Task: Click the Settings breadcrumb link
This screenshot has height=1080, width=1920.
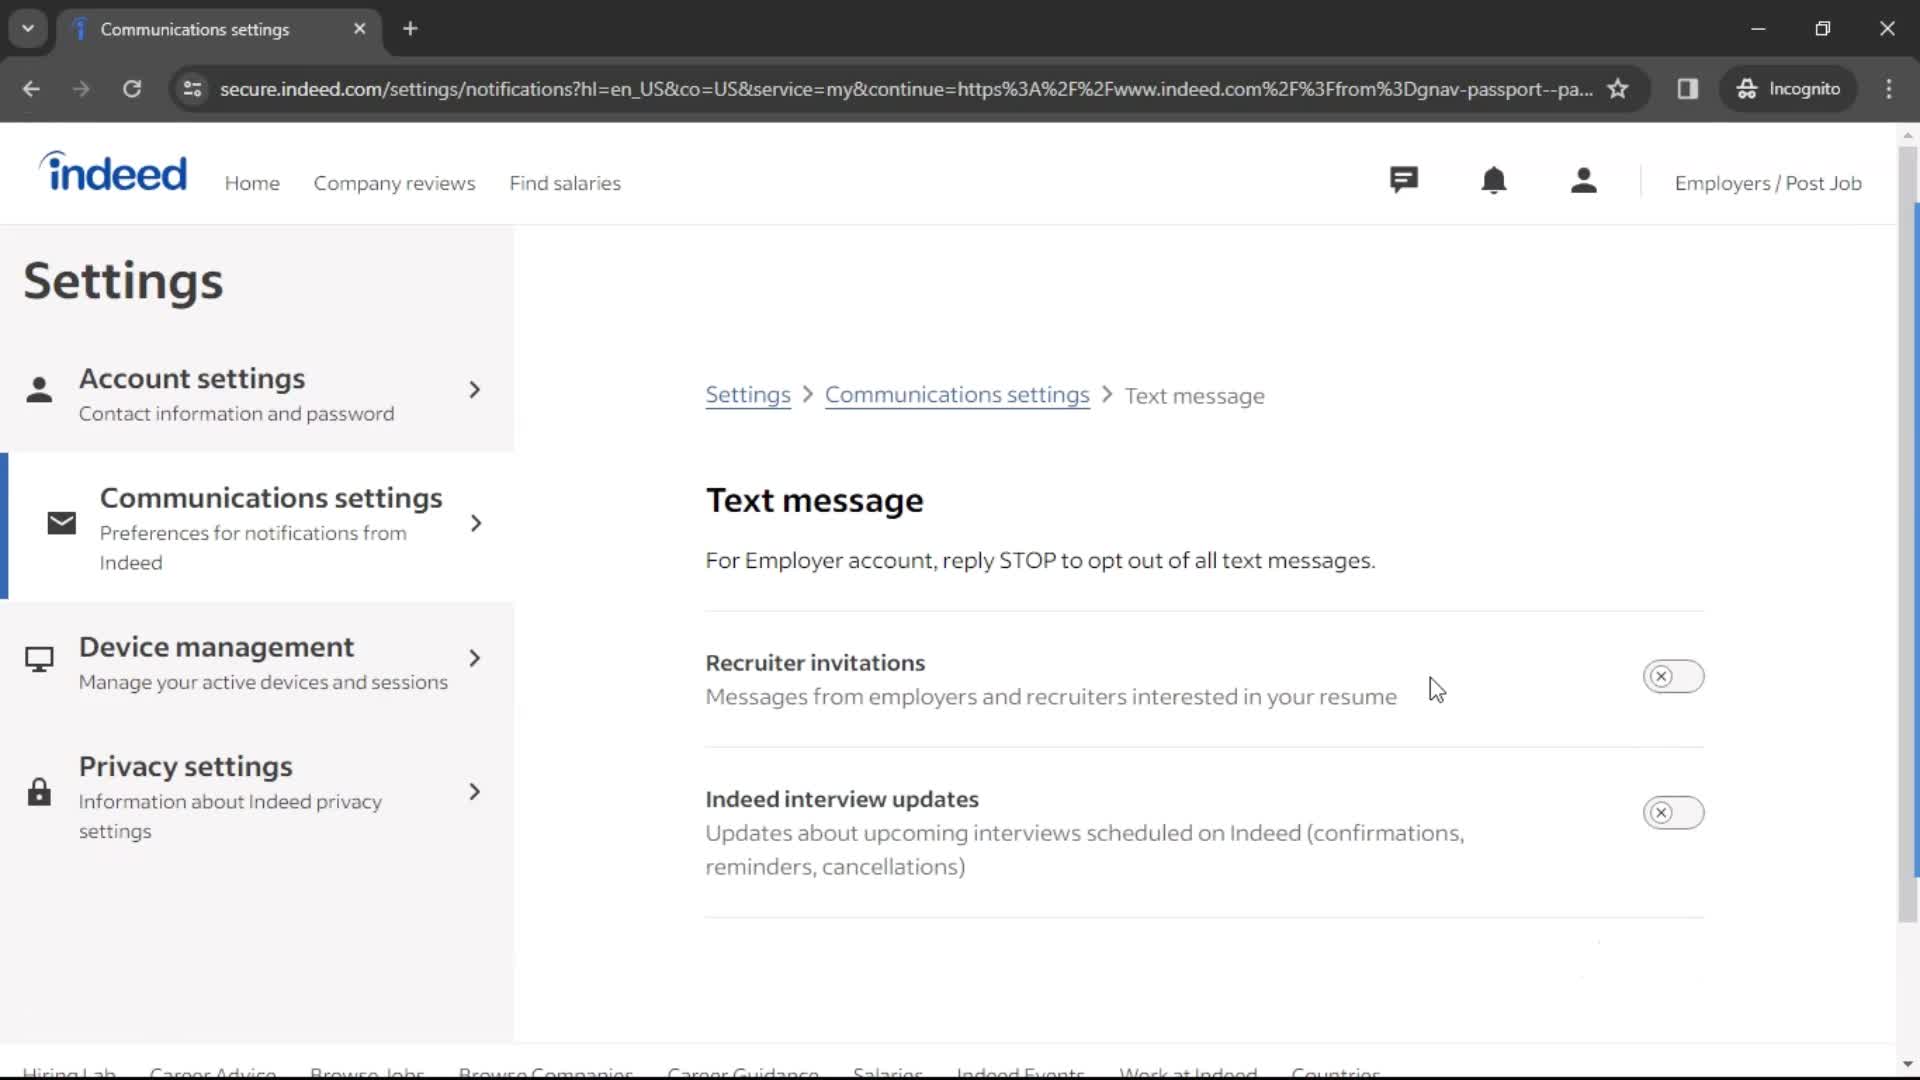Action: click(x=748, y=394)
